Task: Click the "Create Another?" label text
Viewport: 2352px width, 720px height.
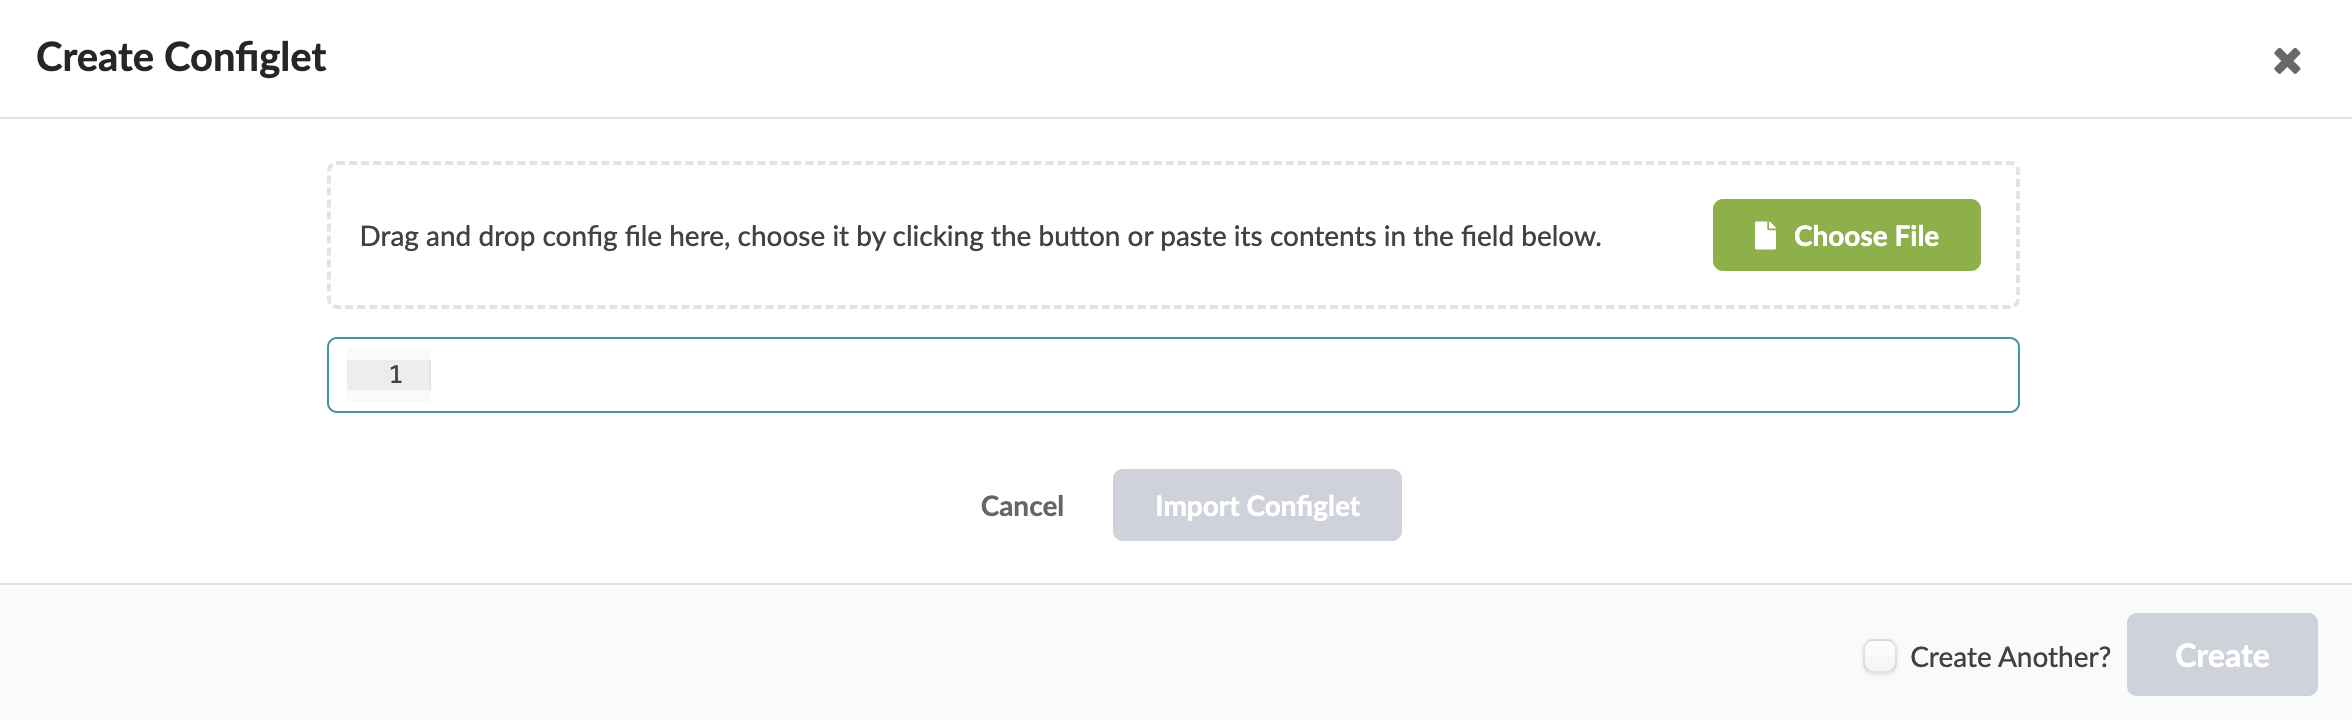Action: click(2010, 657)
